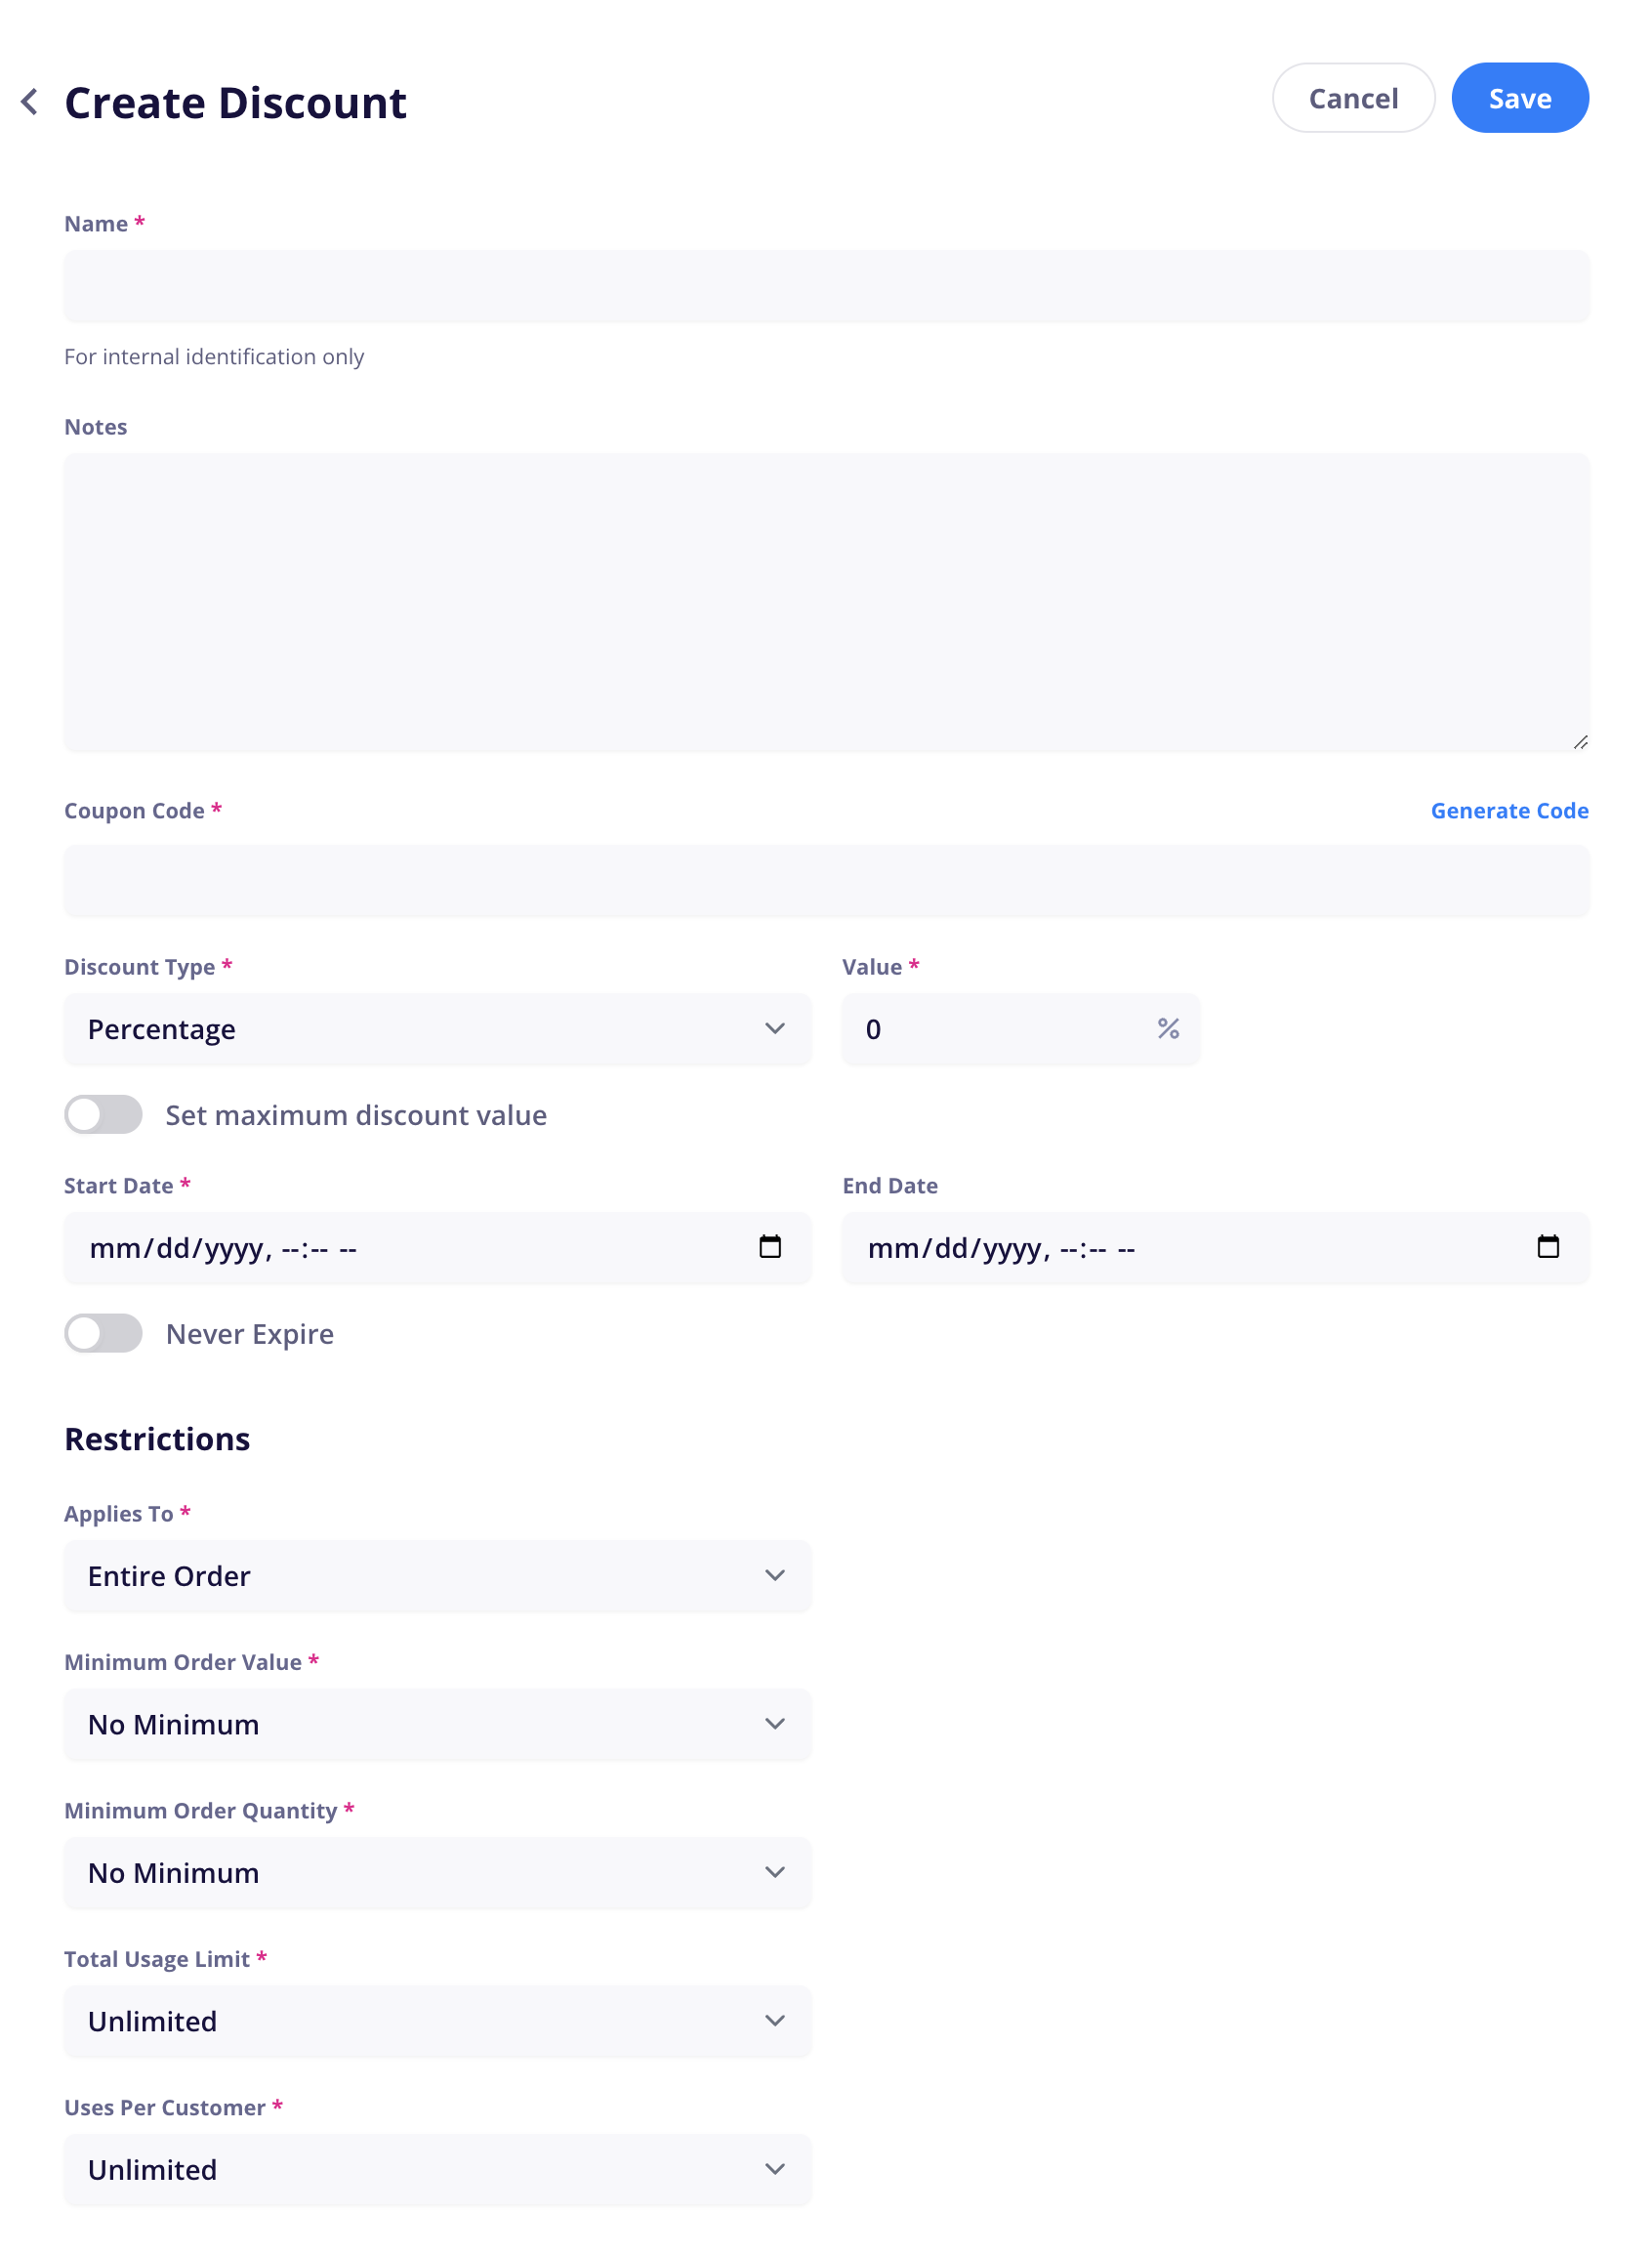The image size is (1652, 2254).
Task: Open the Minimum Order Value dropdown
Action: click(x=437, y=1723)
